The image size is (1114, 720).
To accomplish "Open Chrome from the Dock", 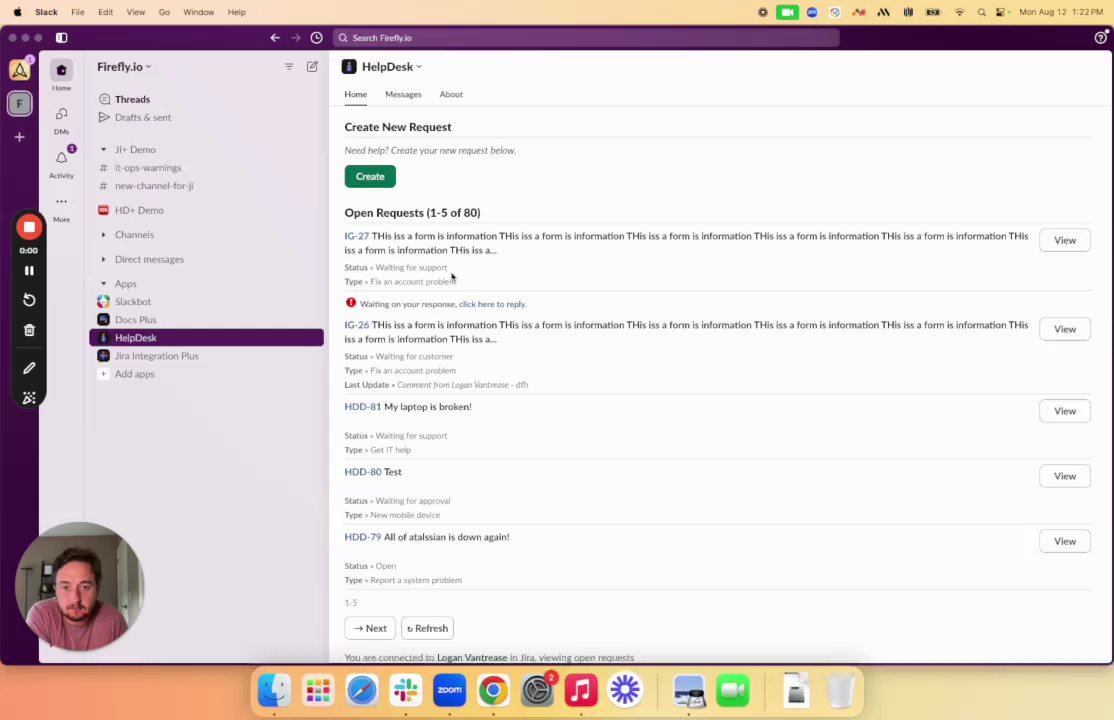I will (493, 690).
